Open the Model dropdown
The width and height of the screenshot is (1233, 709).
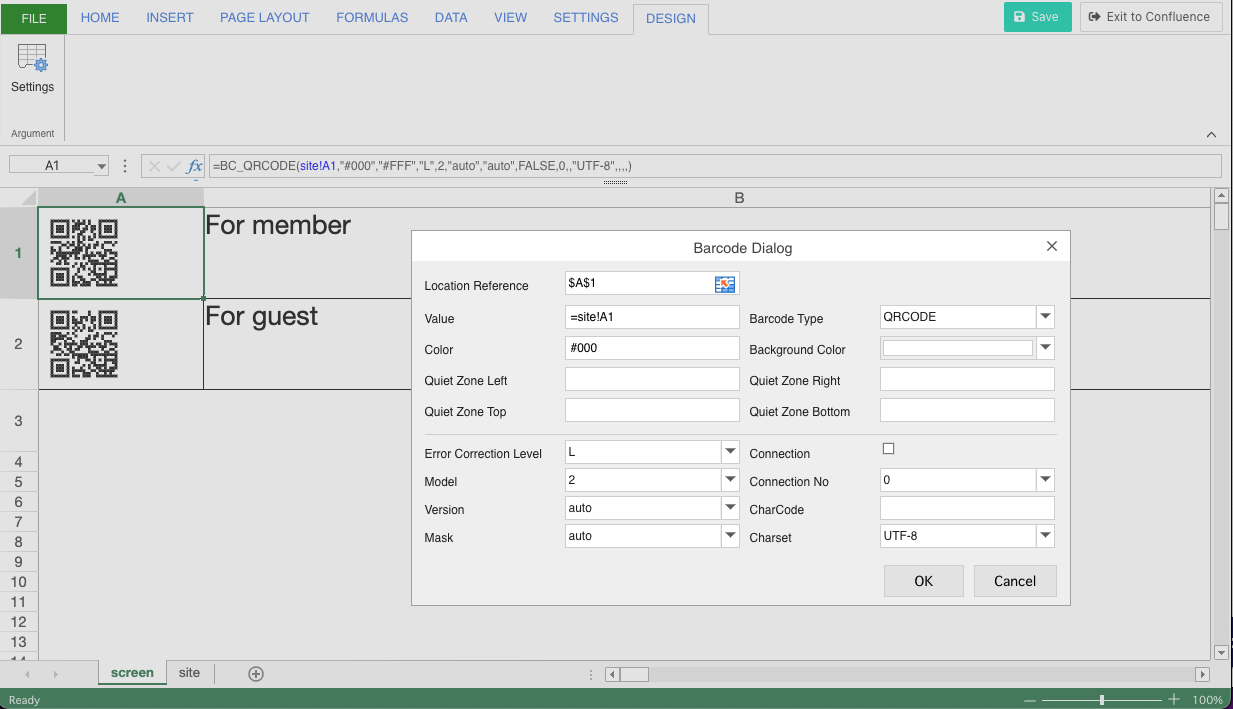pyautogui.click(x=730, y=480)
